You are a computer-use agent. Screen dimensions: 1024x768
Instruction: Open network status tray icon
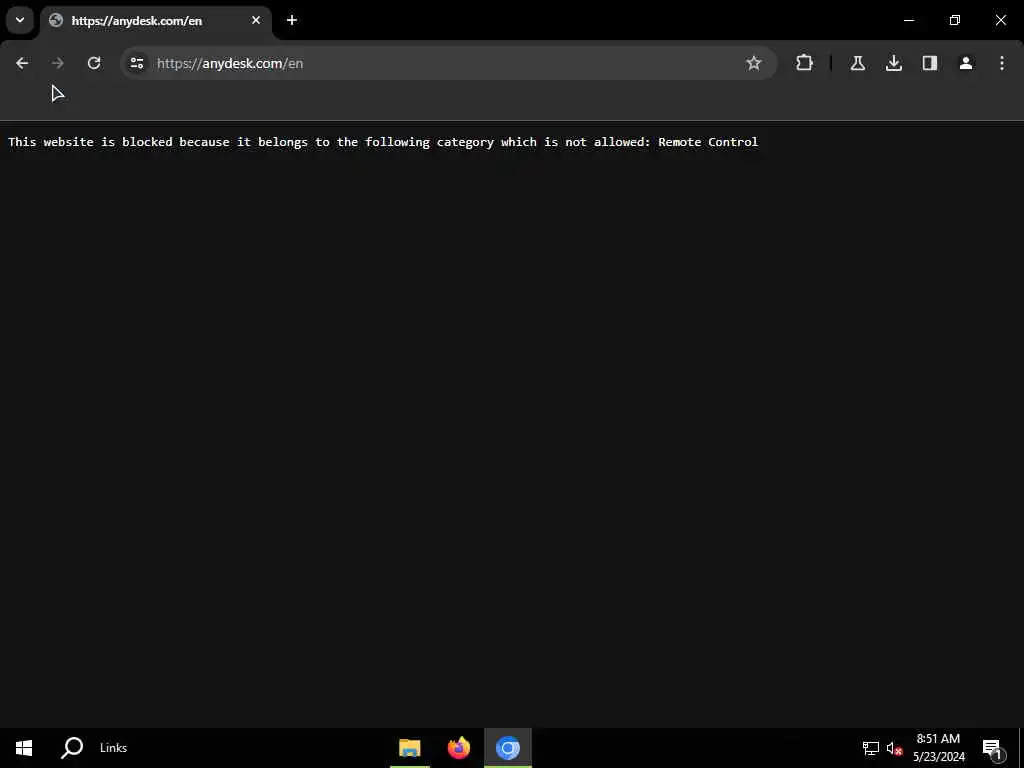(x=871, y=748)
